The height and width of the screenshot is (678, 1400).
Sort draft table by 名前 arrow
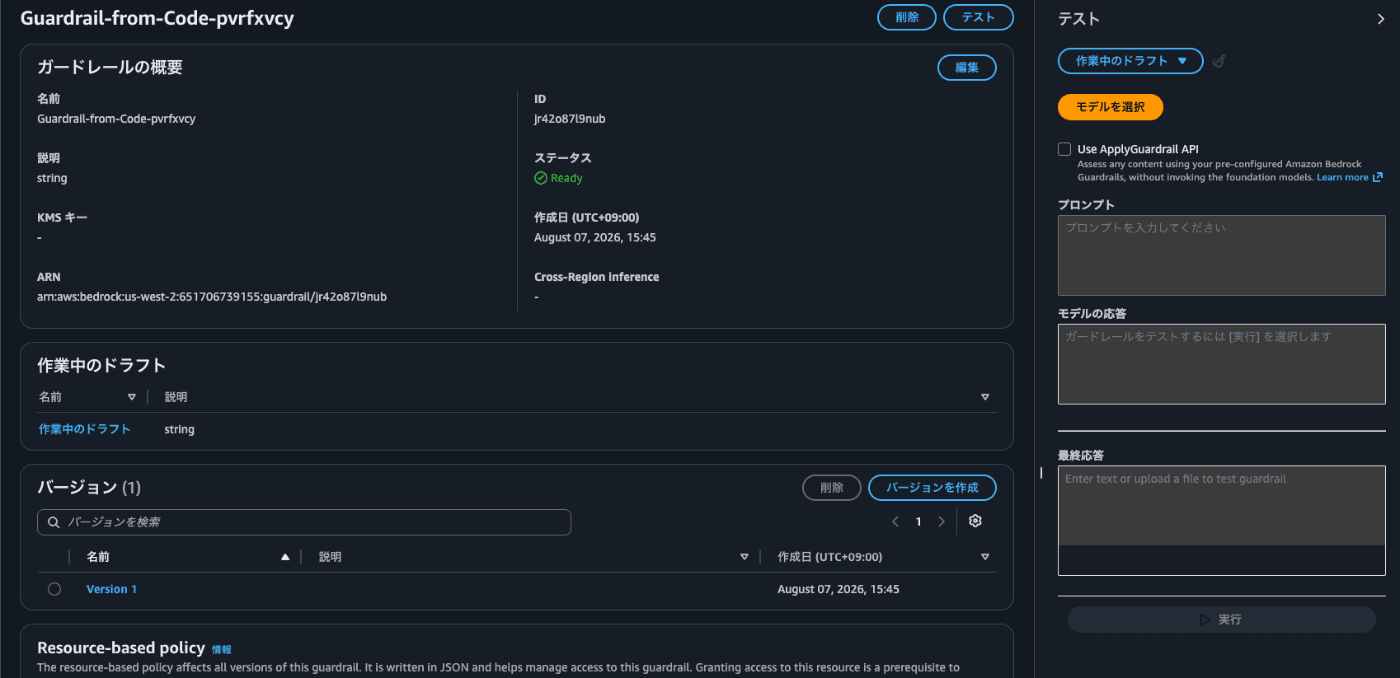(x=132, y=397)
